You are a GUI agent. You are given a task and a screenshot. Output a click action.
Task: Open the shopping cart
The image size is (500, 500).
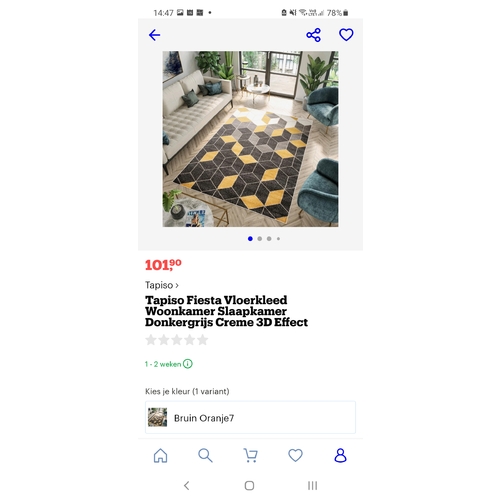pos(250,455)
